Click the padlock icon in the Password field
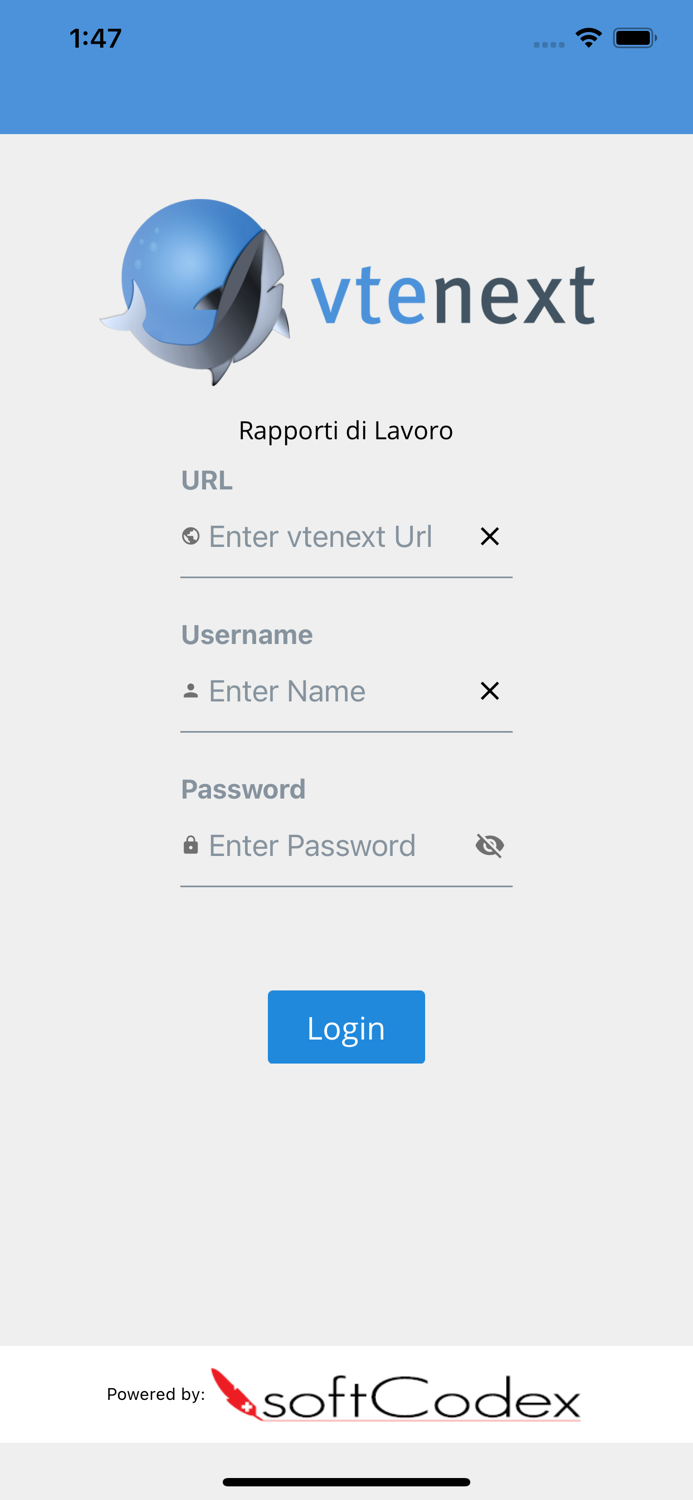Viewport: 693px width, 1500px height. pos(190,845)
